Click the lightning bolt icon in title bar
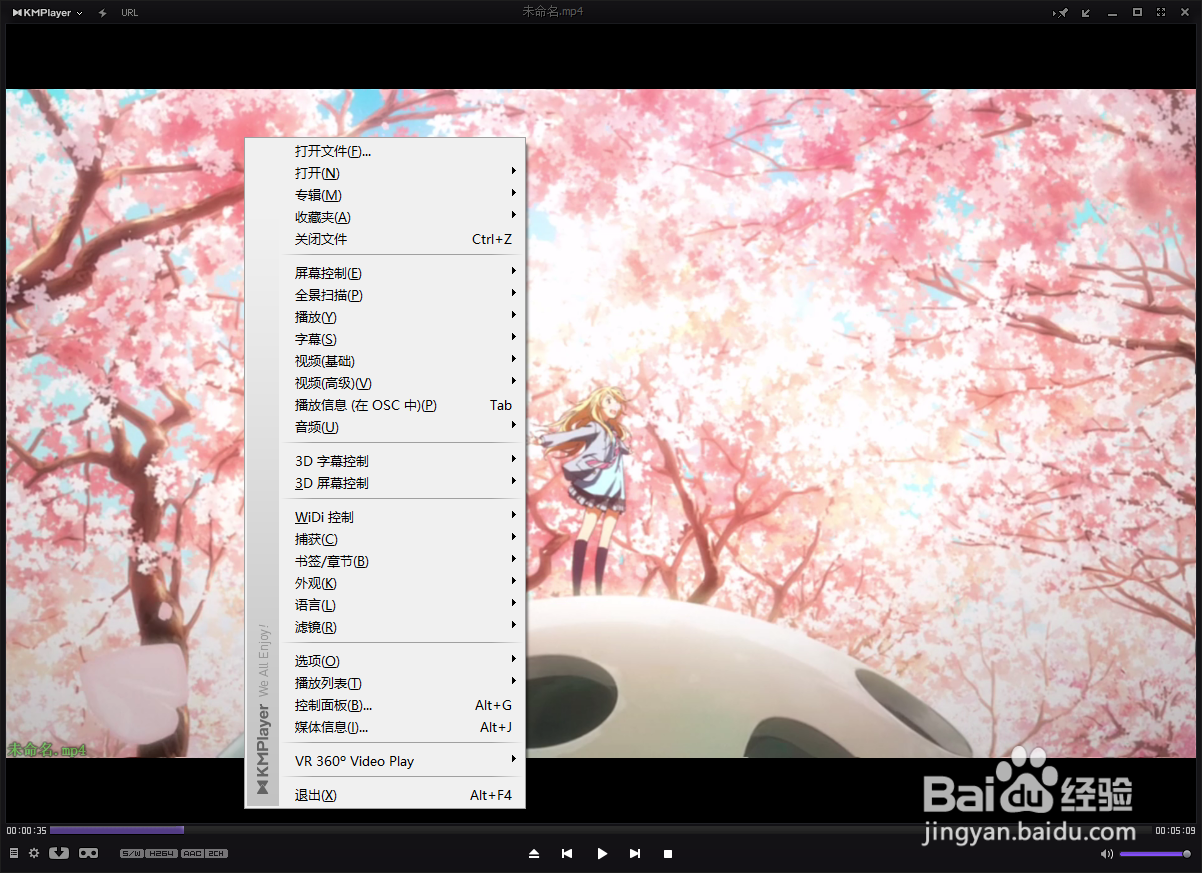Viewport: 1202px width, 873px height. 103,12
